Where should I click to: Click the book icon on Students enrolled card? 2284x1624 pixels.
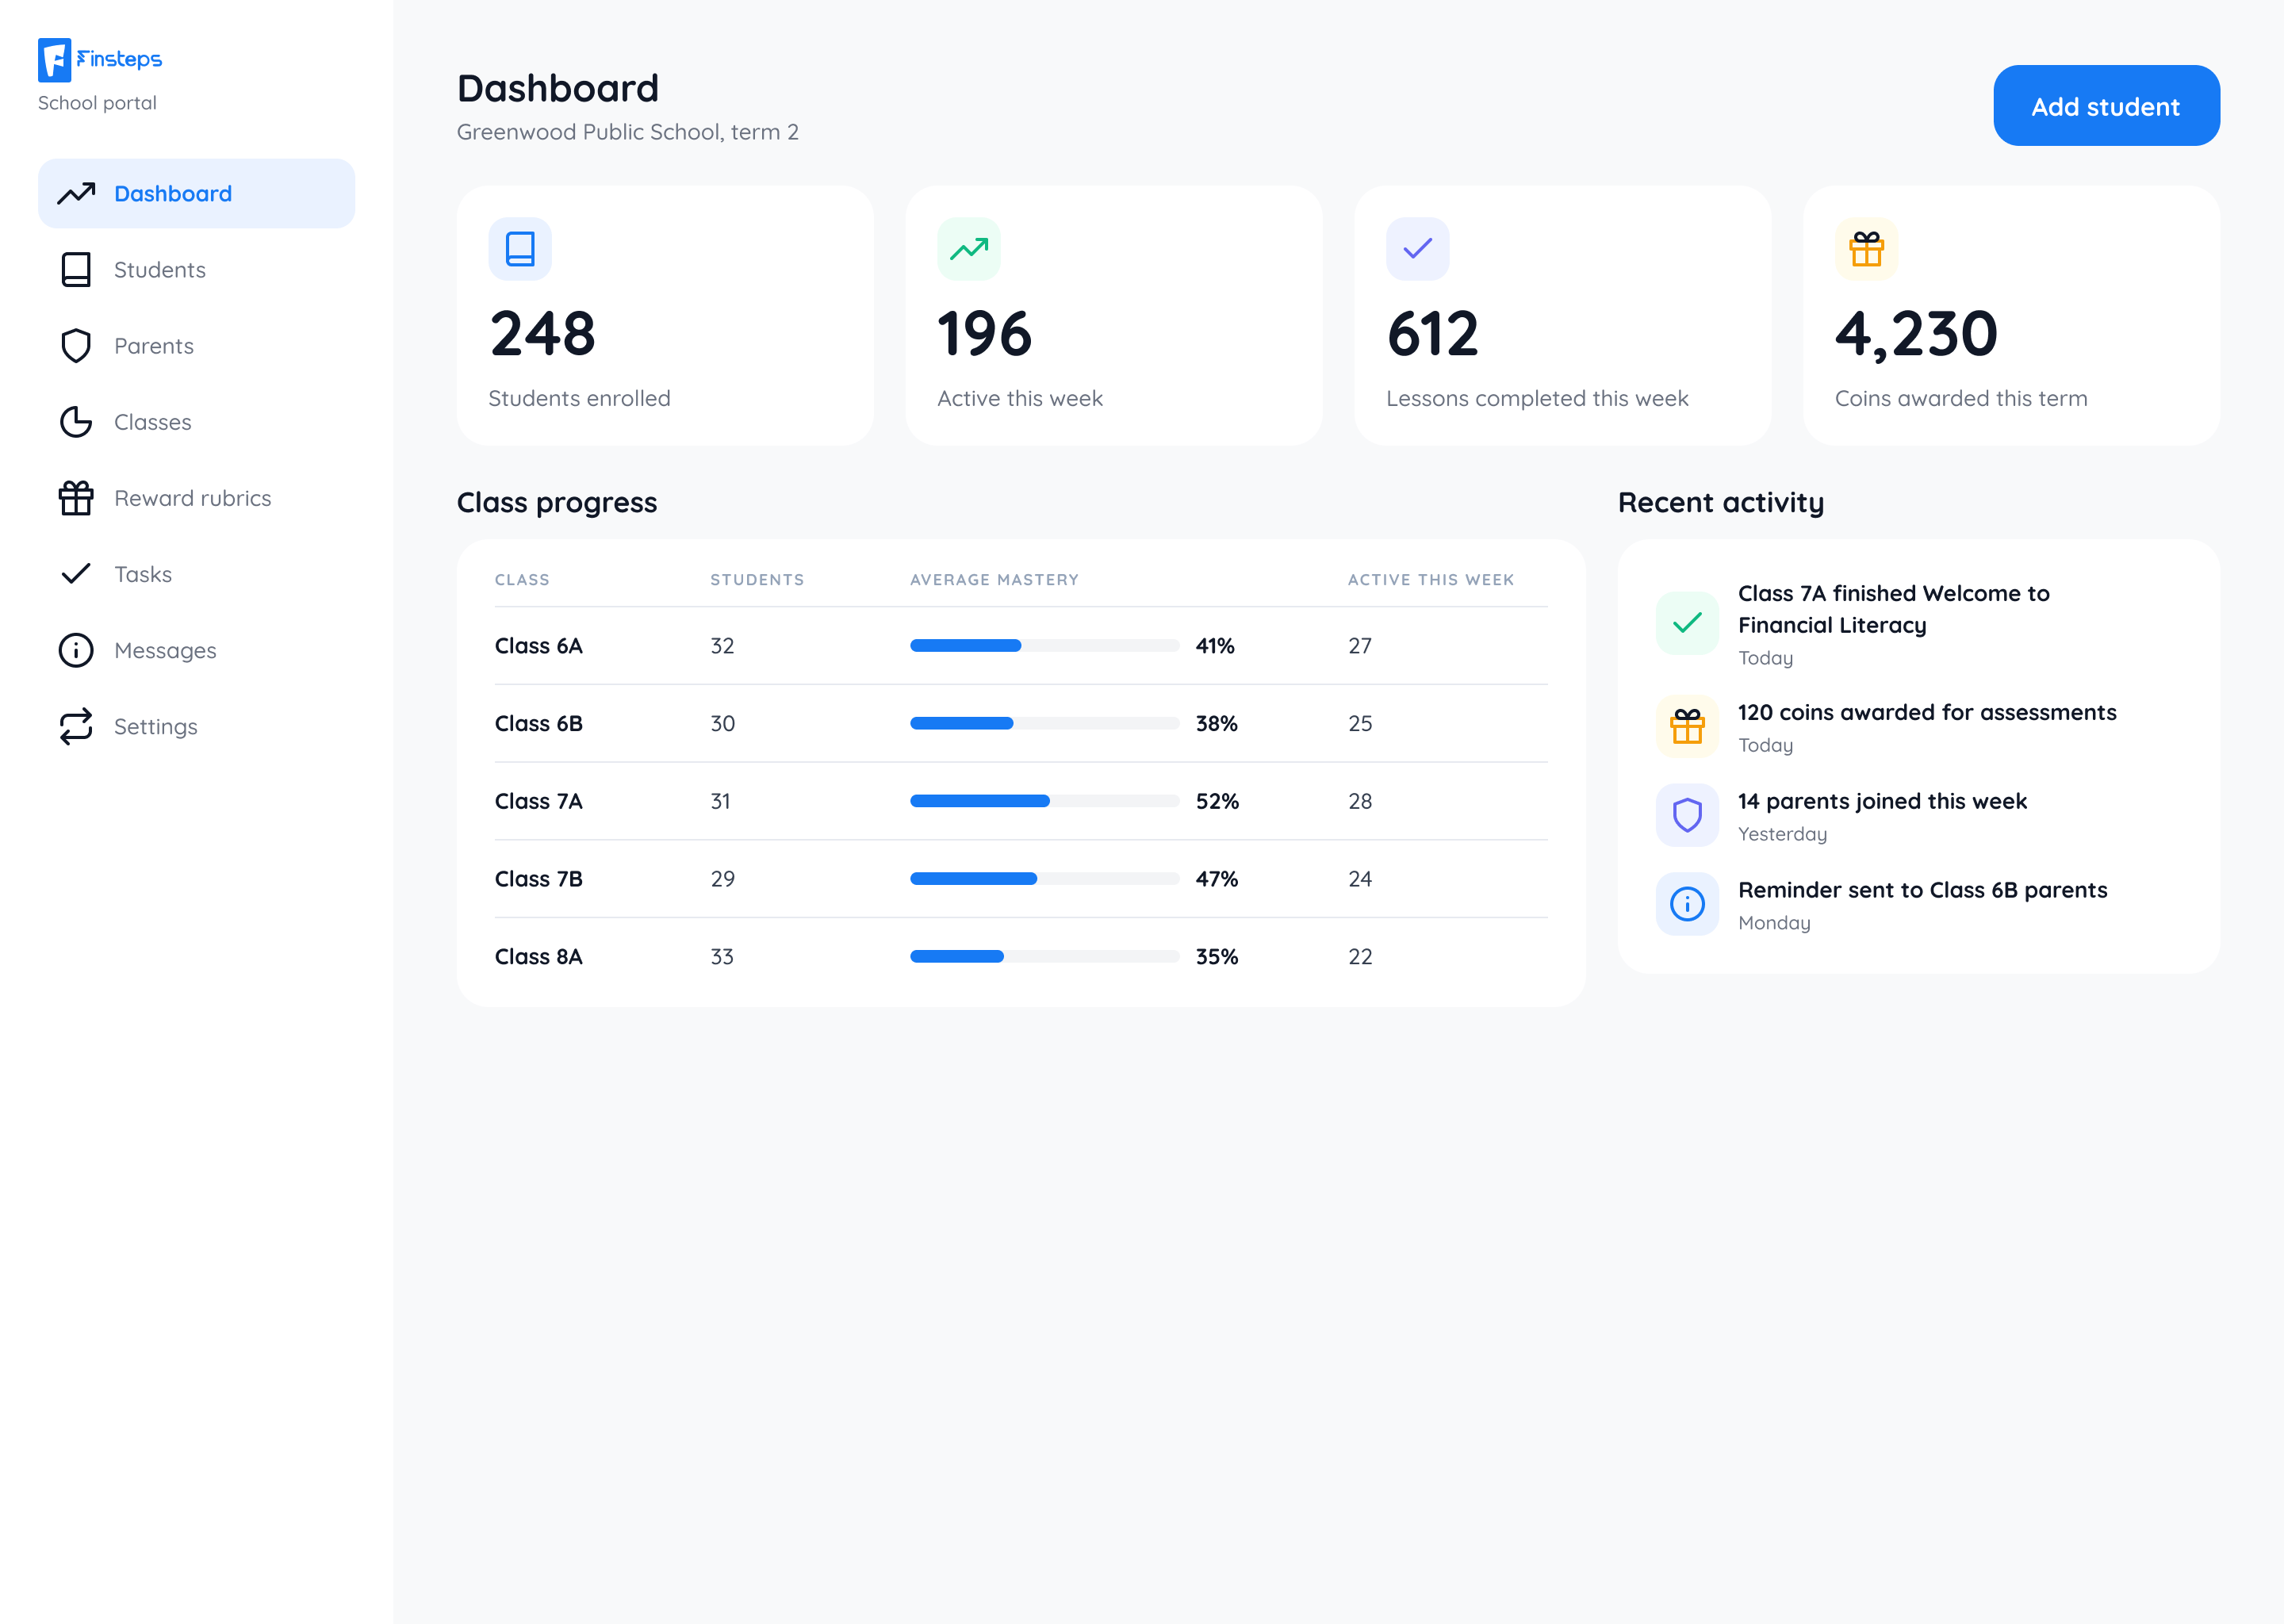[520, 249]
